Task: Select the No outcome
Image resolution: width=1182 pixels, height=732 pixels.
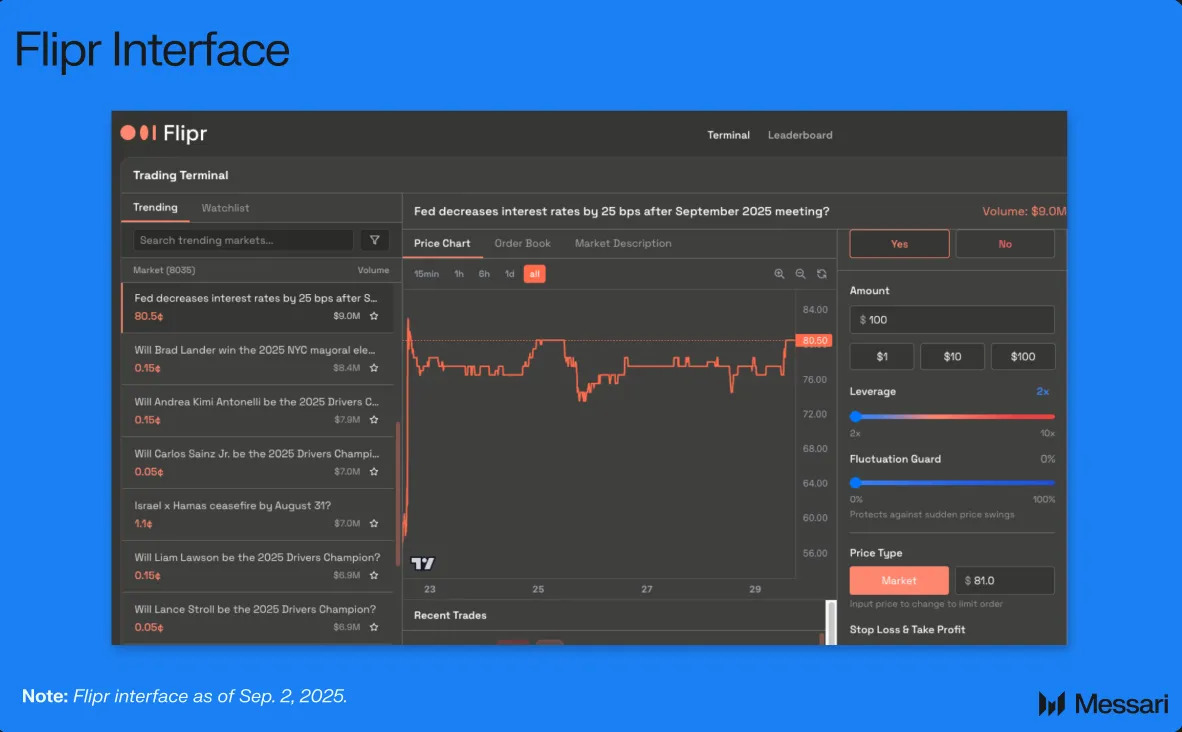Action: click(x=1004, y=243)
